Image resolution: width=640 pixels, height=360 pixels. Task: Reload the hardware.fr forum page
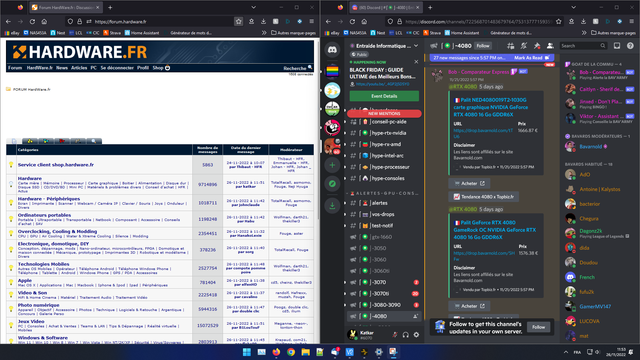(x=32, y=22)
